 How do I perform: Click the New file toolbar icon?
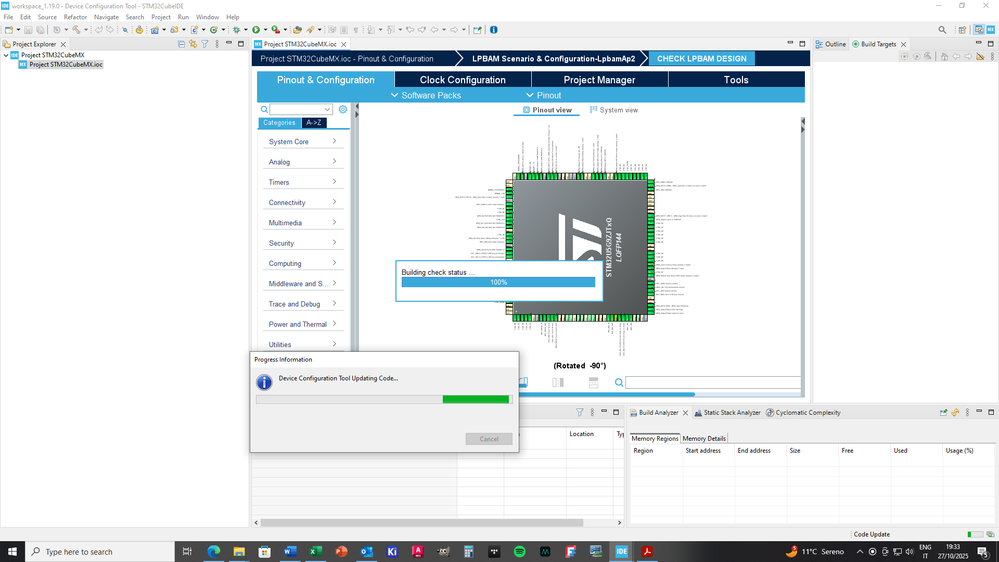(x=9, y=30)
